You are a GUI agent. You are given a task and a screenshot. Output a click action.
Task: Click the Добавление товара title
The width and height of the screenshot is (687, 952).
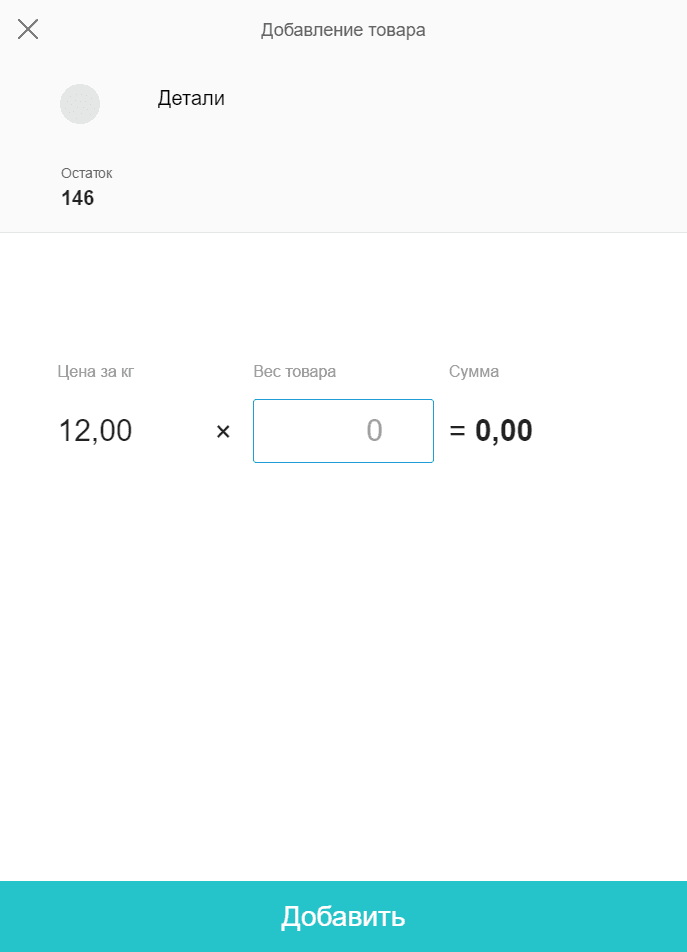343,30
